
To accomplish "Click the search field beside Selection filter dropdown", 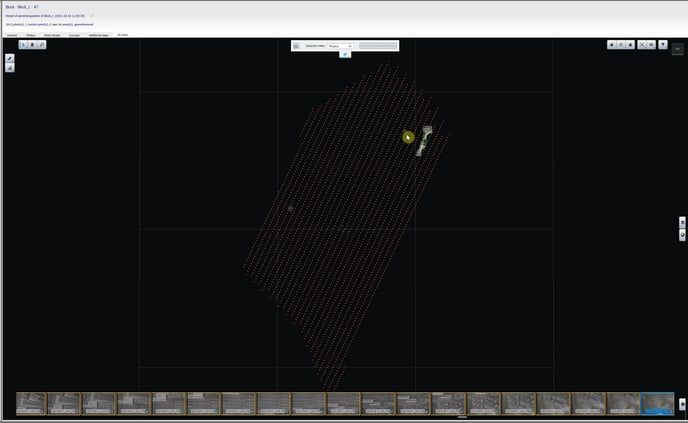I will click(378, 46).
